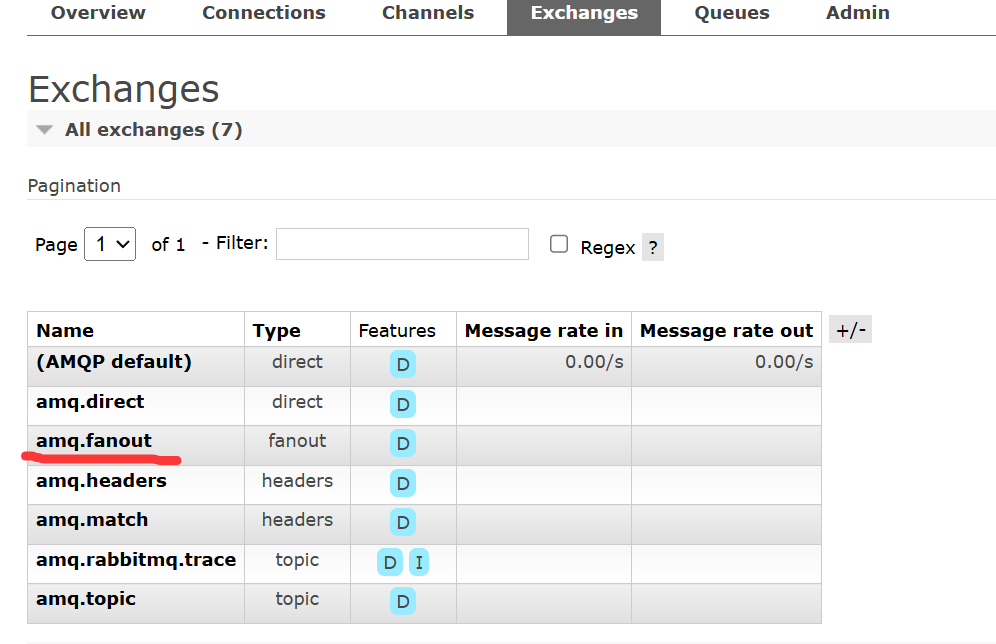This screenshot has width=996, height=644.
Task: Click the 0.00/s message rate out value
Action: 784,362
